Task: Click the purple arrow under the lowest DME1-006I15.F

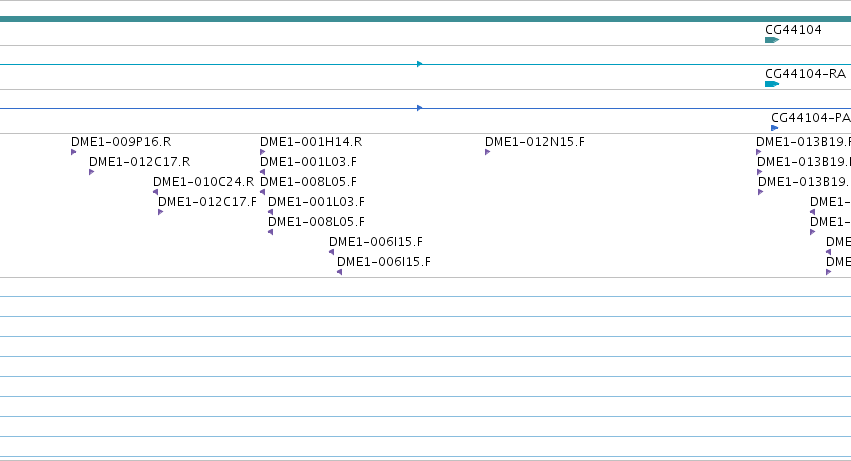Action: 339,273
